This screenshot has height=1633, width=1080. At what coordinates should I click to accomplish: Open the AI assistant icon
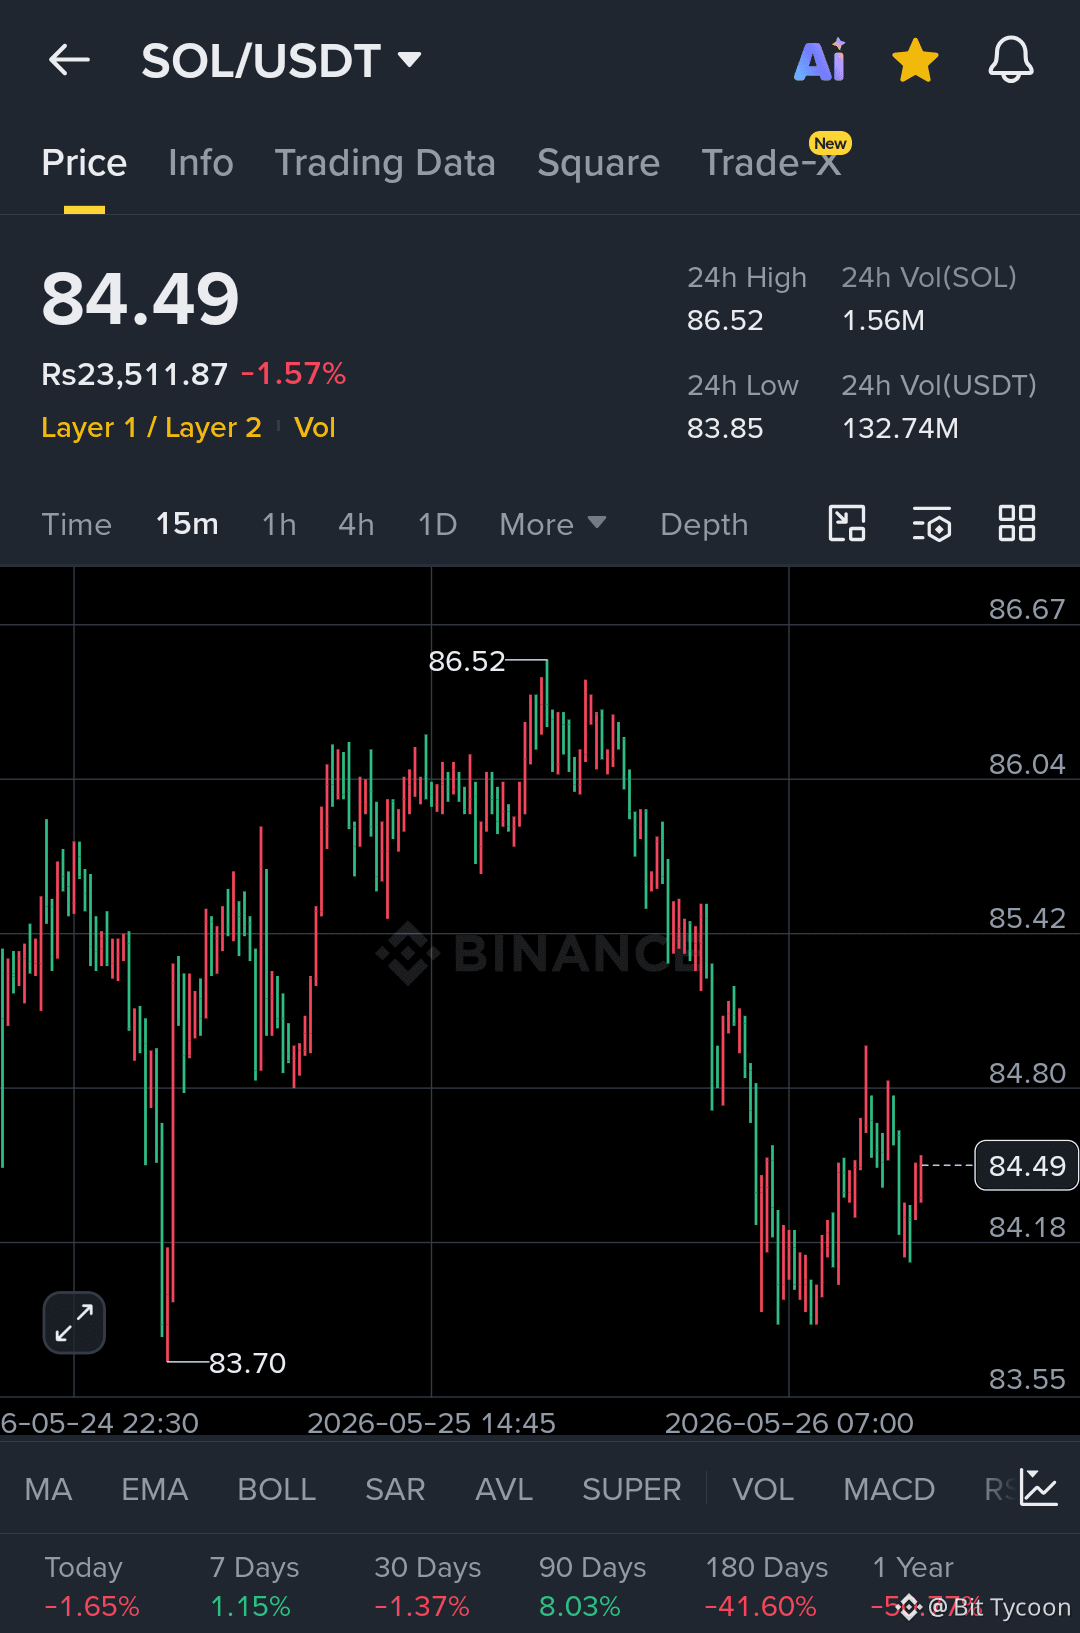[821, 60]
